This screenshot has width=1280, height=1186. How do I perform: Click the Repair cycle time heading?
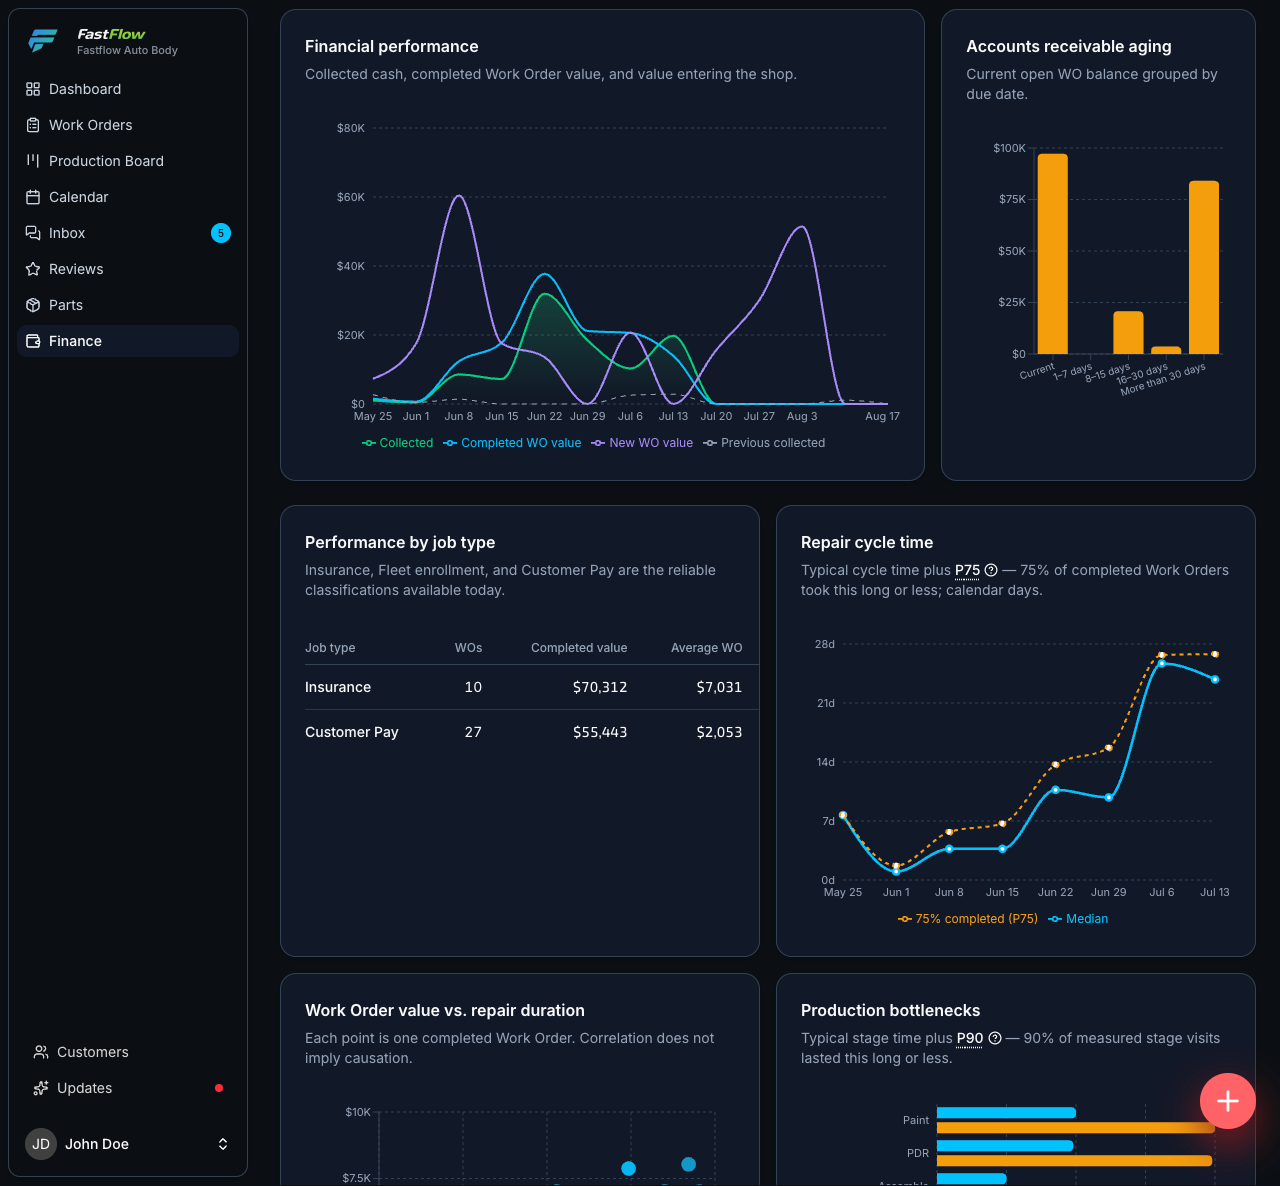click(x=867, y=542)
